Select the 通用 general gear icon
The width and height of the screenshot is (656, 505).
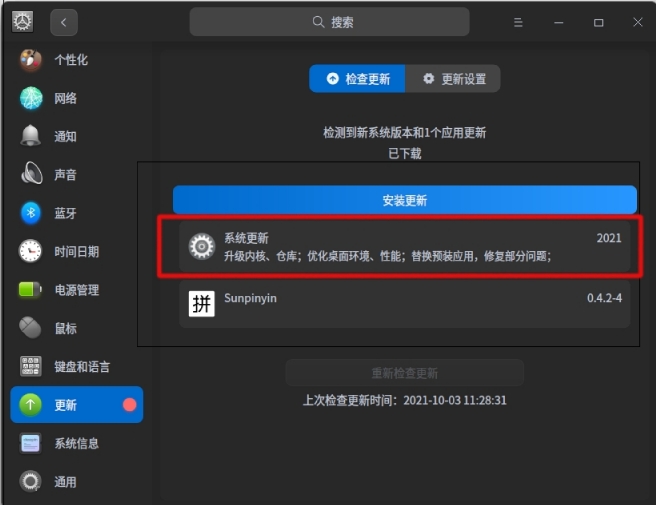[x=30, y=482]
